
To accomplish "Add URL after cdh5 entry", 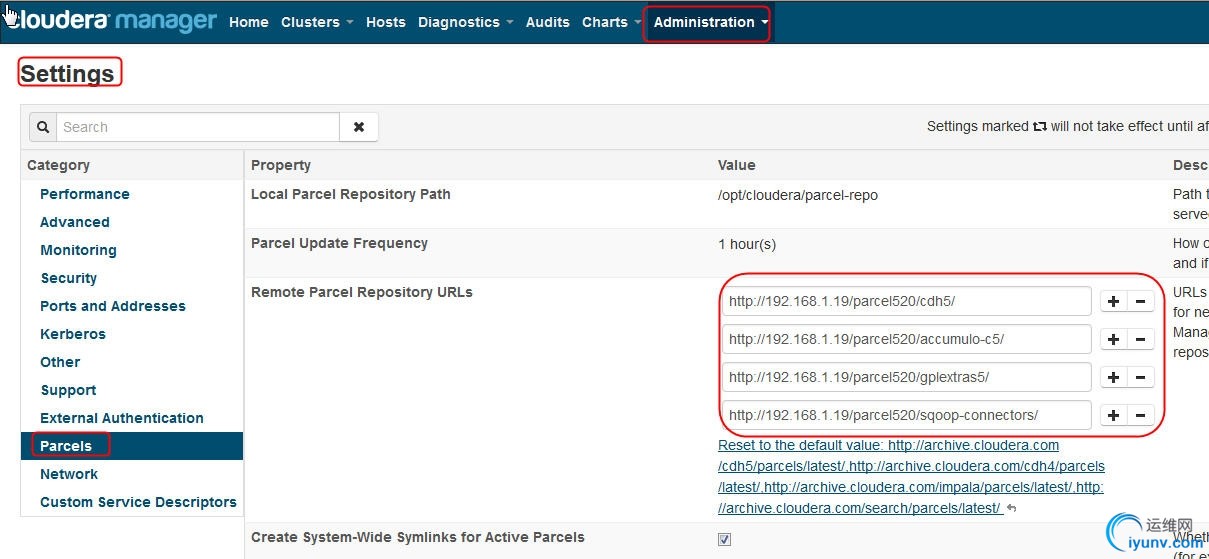I will pyautogui.click(x=1113, y=301).
